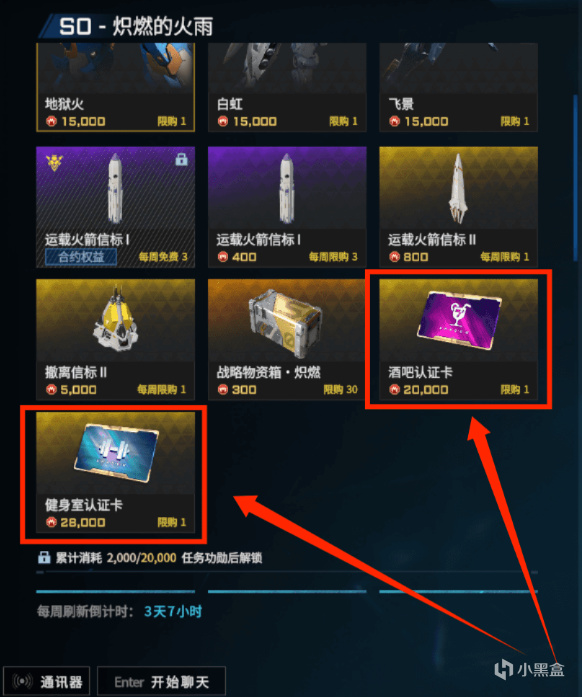The height and width of the screenshot is (697, 582).
Task: Select the 飞景 mech item card
Action: click(x=458, y=87)
